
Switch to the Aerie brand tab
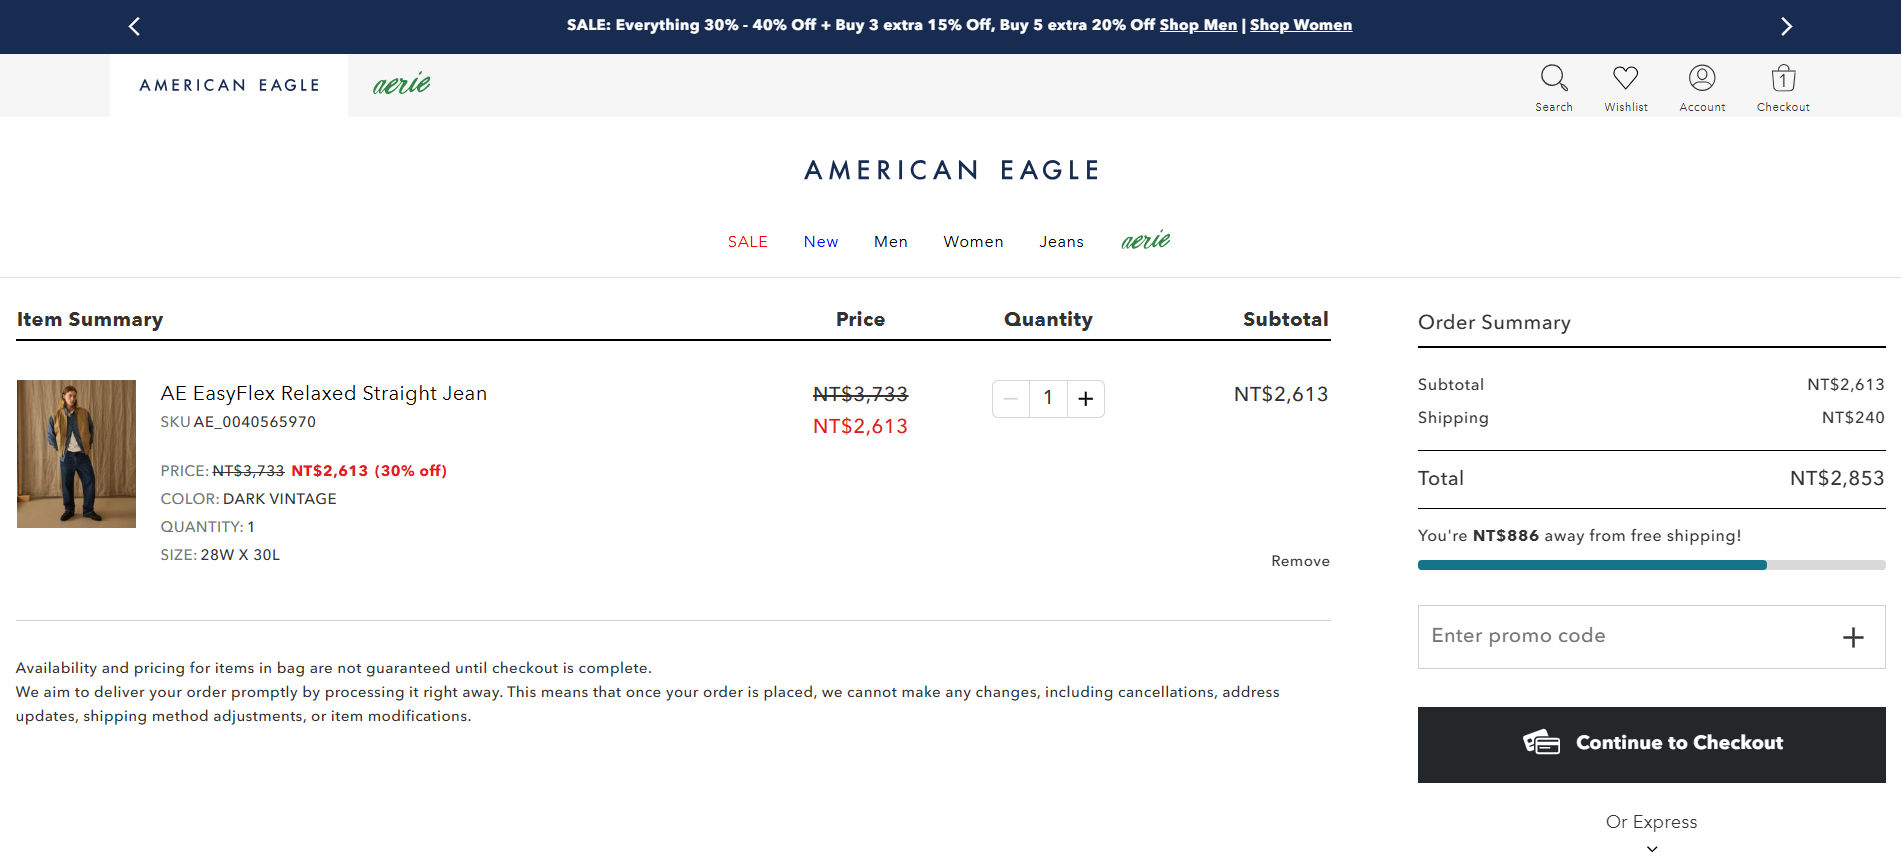[x=401, y=85]
